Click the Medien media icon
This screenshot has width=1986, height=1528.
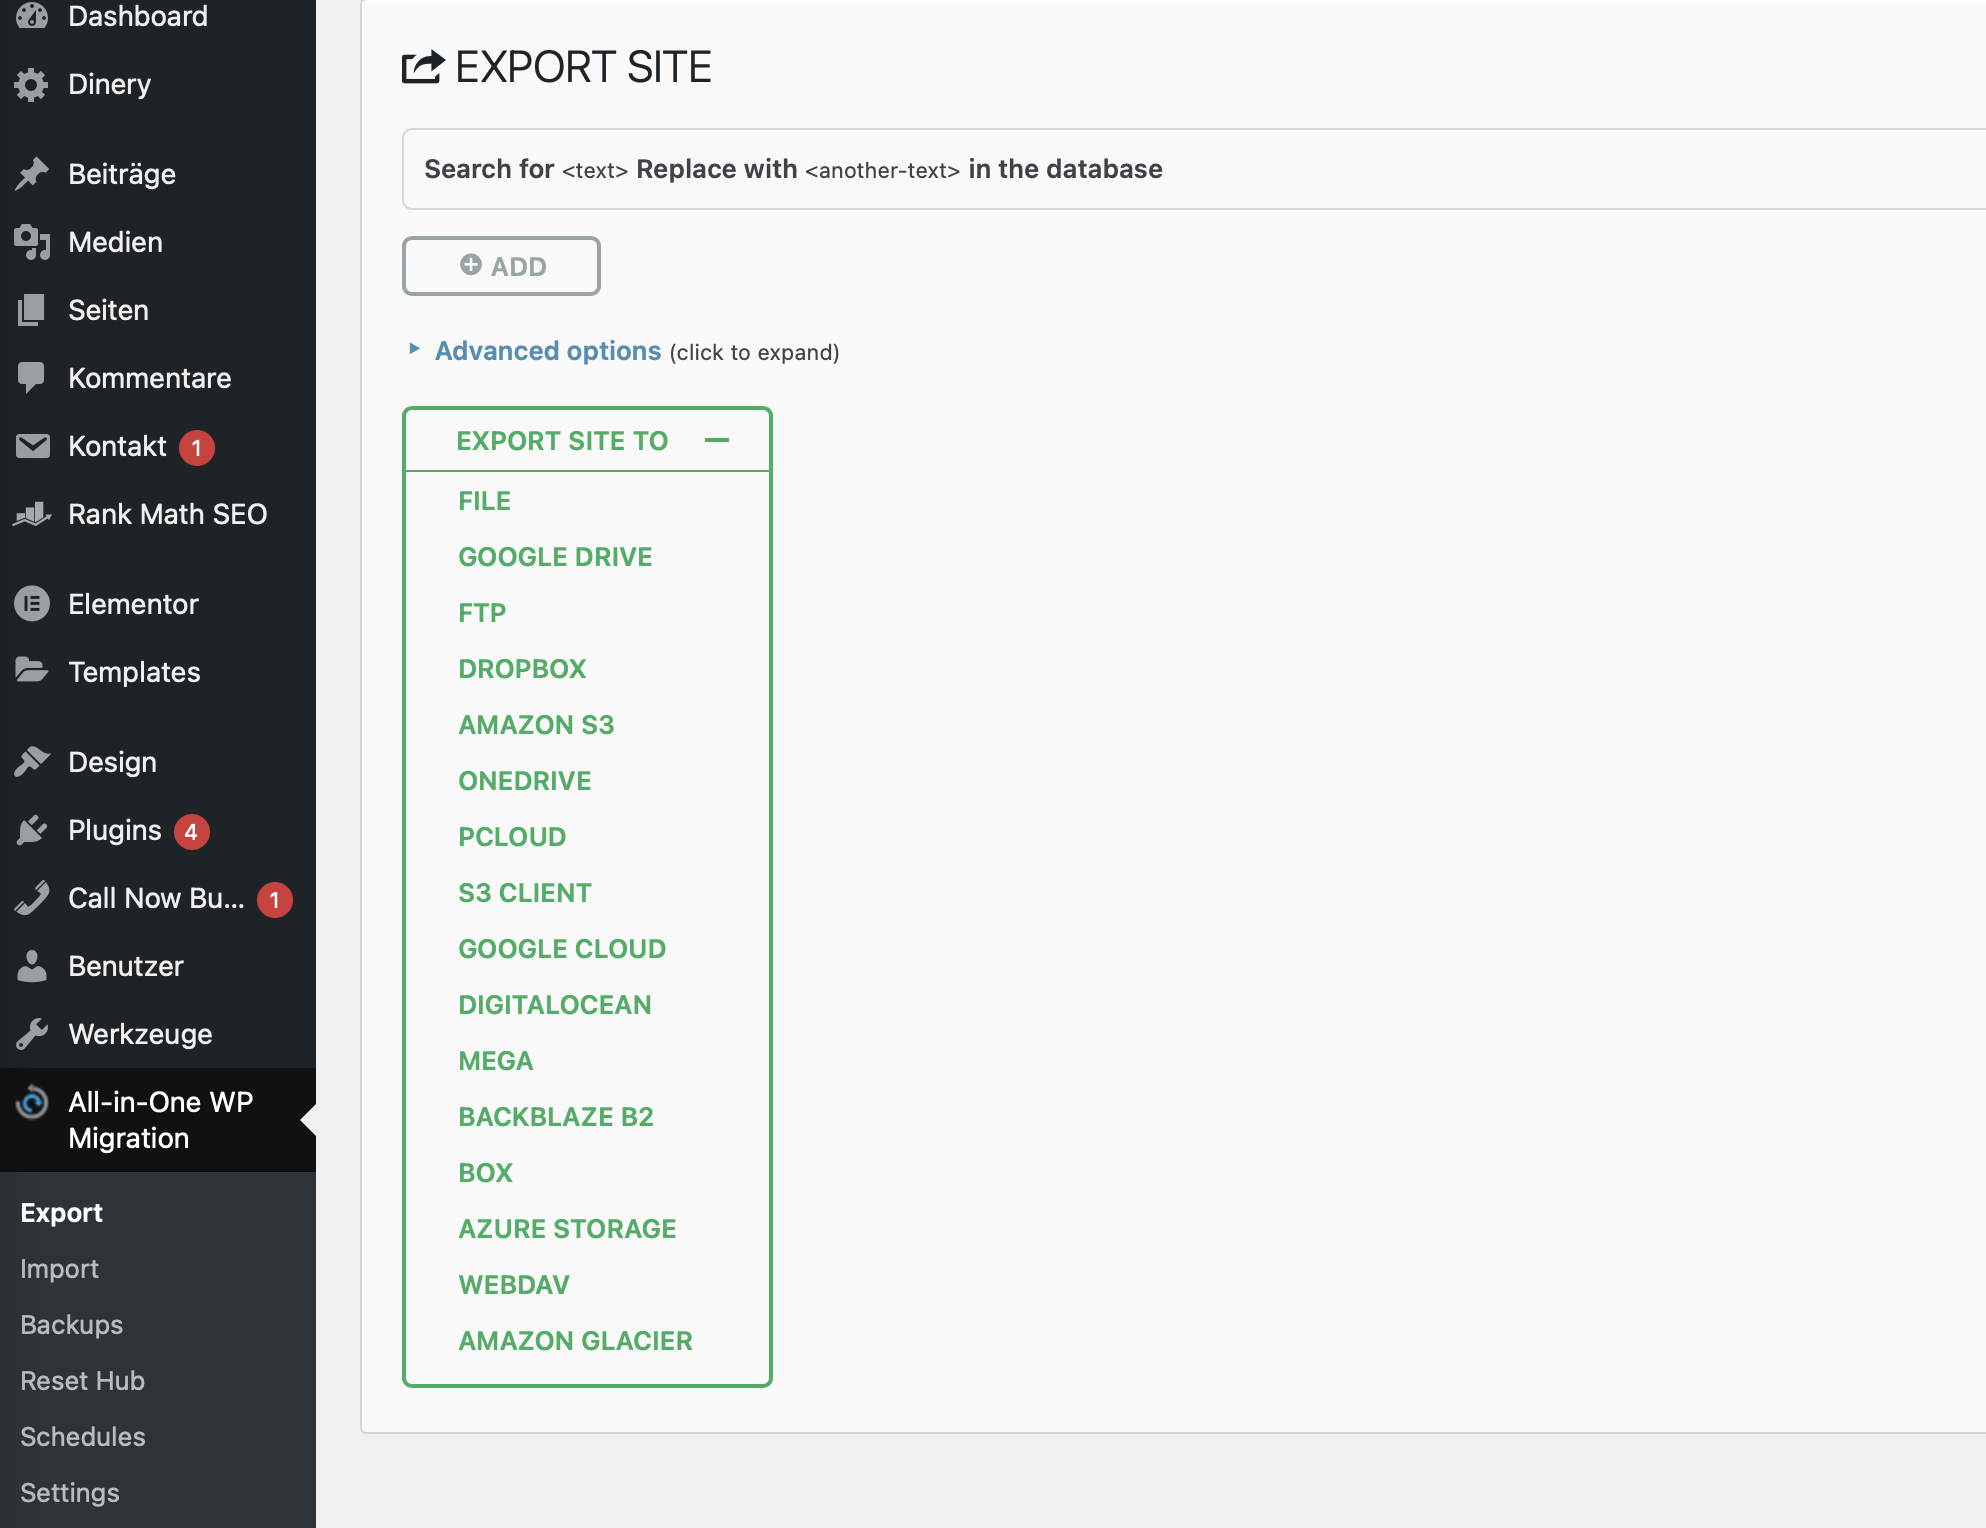pyautogui.click(x=32, y=242)
